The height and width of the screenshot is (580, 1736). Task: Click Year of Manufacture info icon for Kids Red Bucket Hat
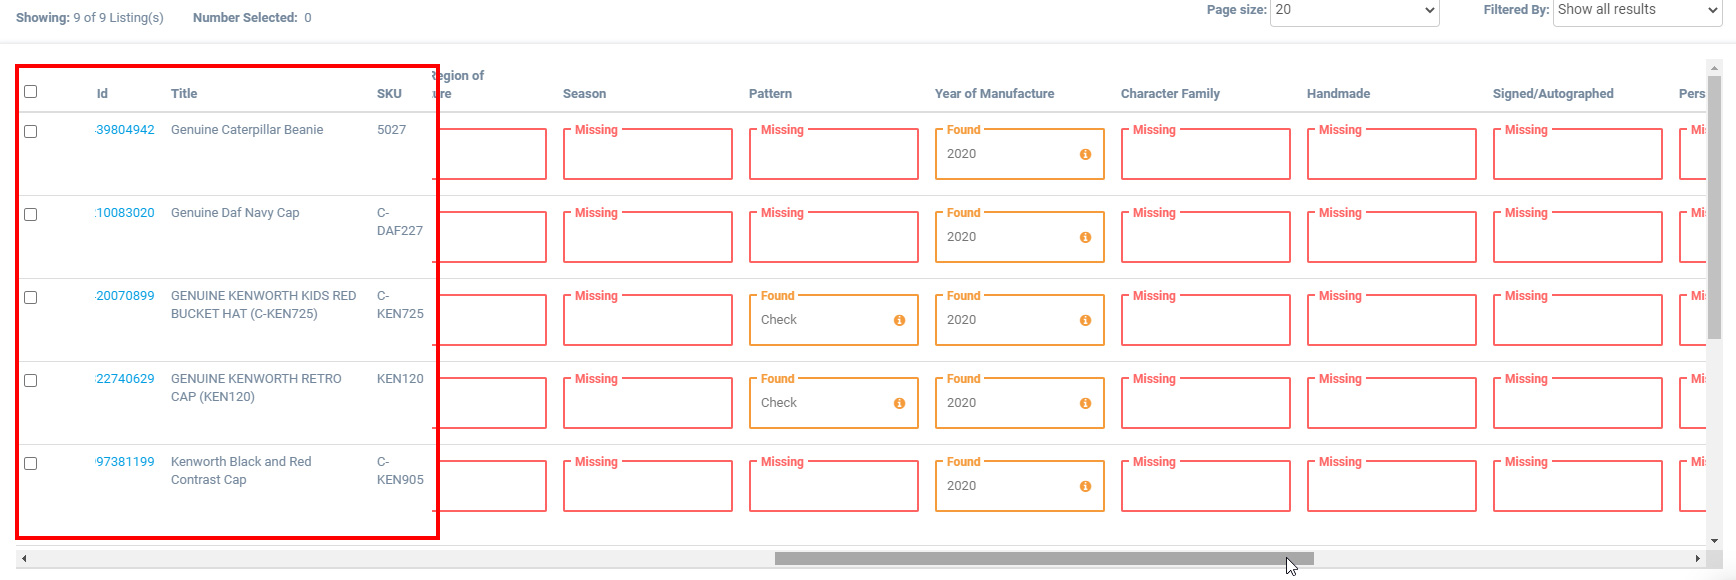(x=1085, y=320)
